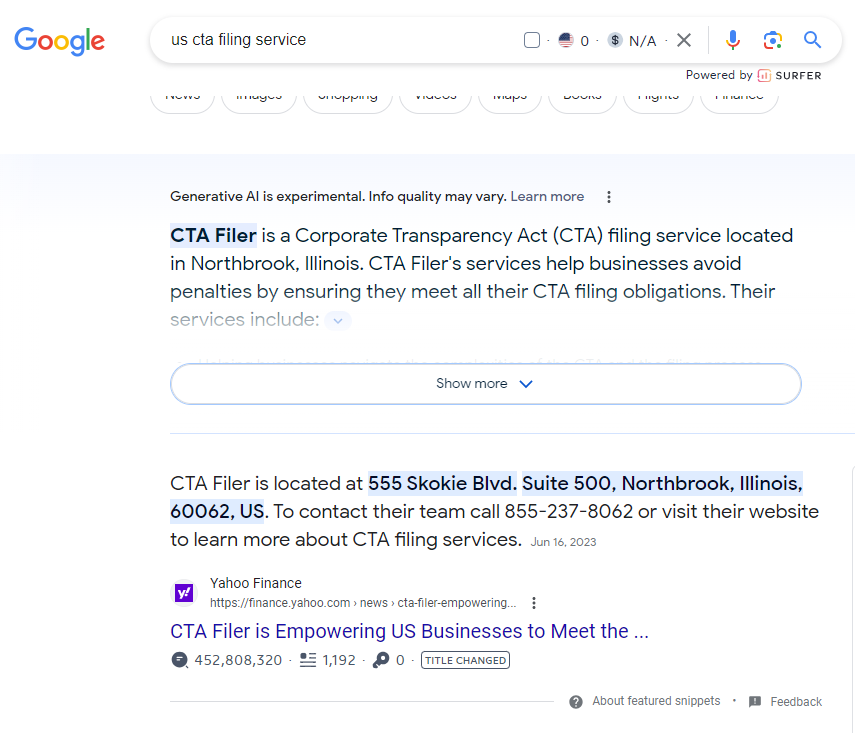Screen dimensions: 855x733
Task: Select the word count icon beside 1,192
Action: pos(308,660)
